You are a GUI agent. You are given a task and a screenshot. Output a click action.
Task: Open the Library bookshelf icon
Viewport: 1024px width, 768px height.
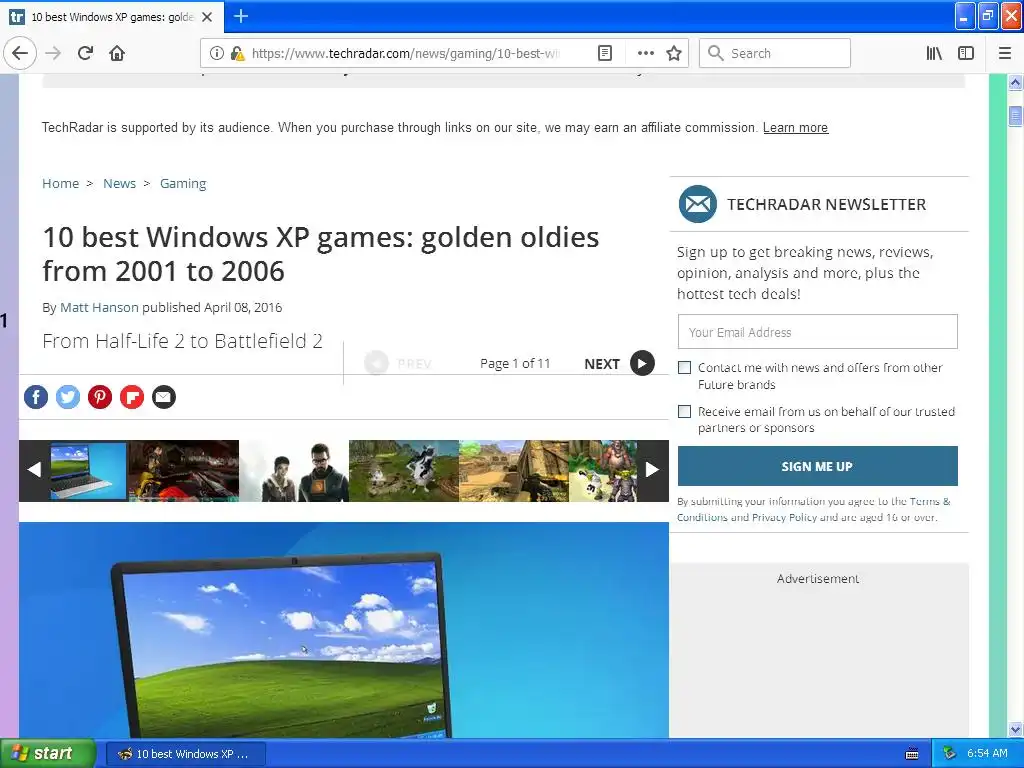pos(934,53)
